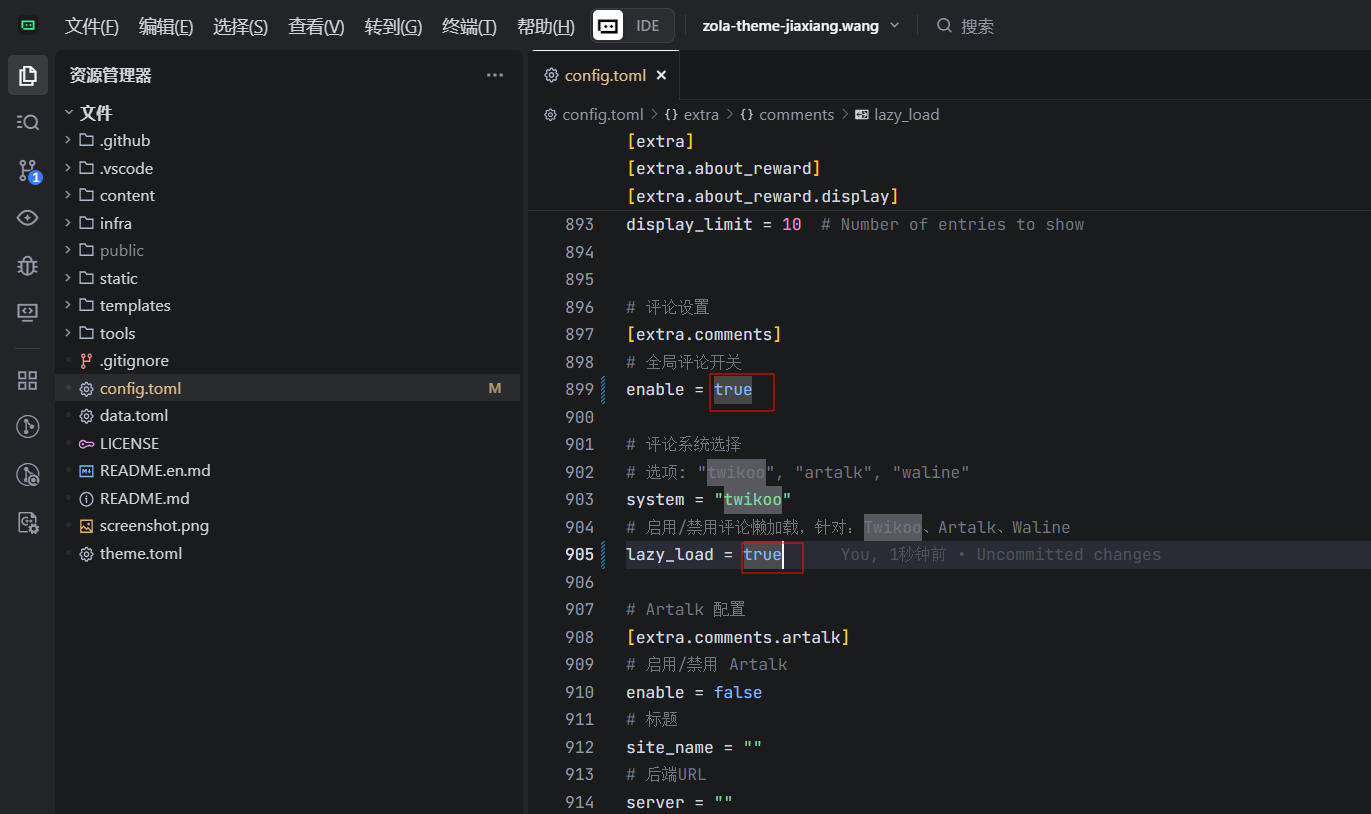Click the gear icon beside data.toml
Screen dimensions: 1371x814
click(x=86, y=416)
